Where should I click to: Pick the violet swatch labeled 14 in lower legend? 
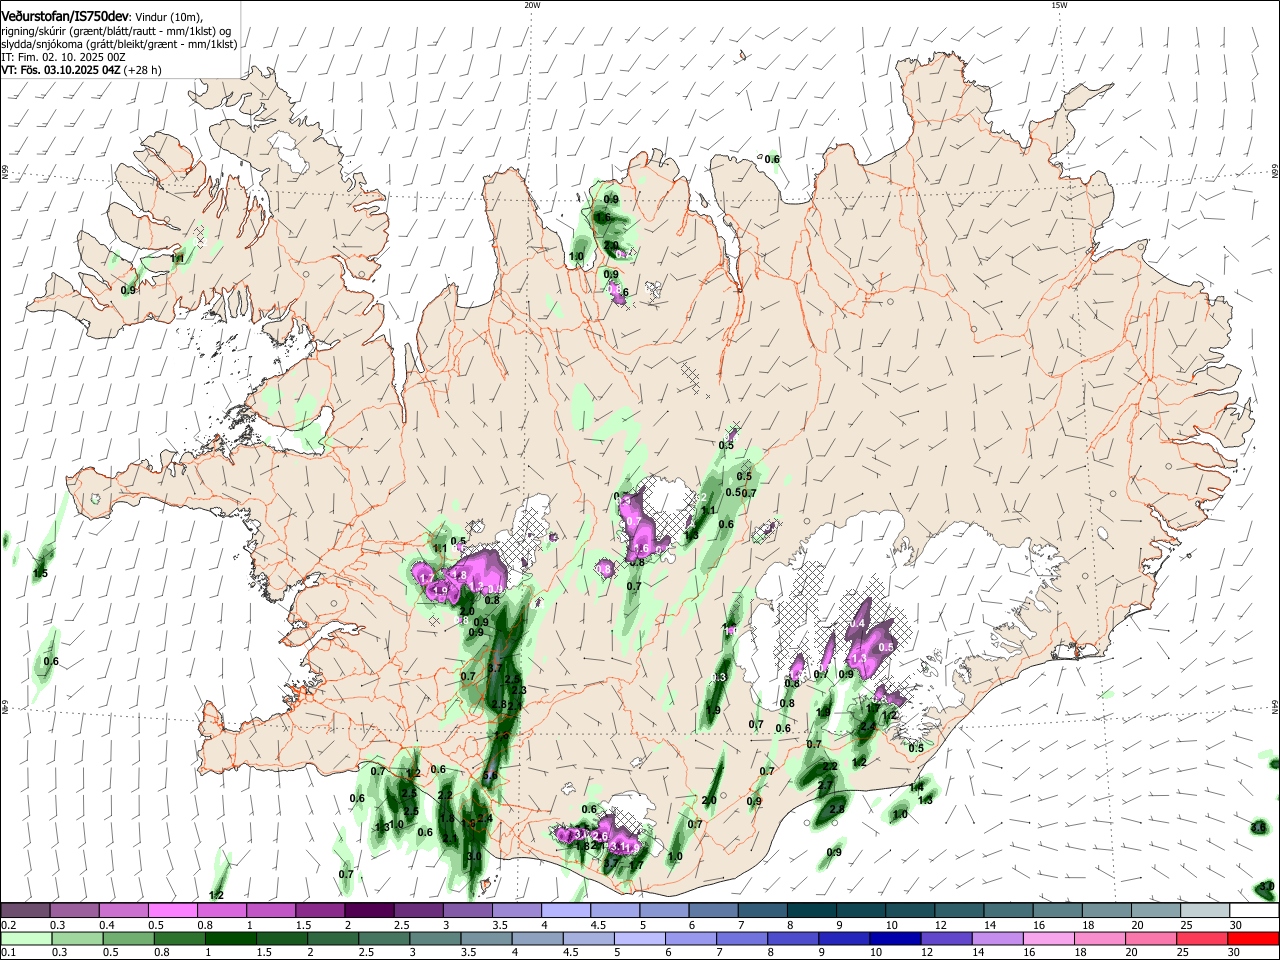[x=998, y=939]
